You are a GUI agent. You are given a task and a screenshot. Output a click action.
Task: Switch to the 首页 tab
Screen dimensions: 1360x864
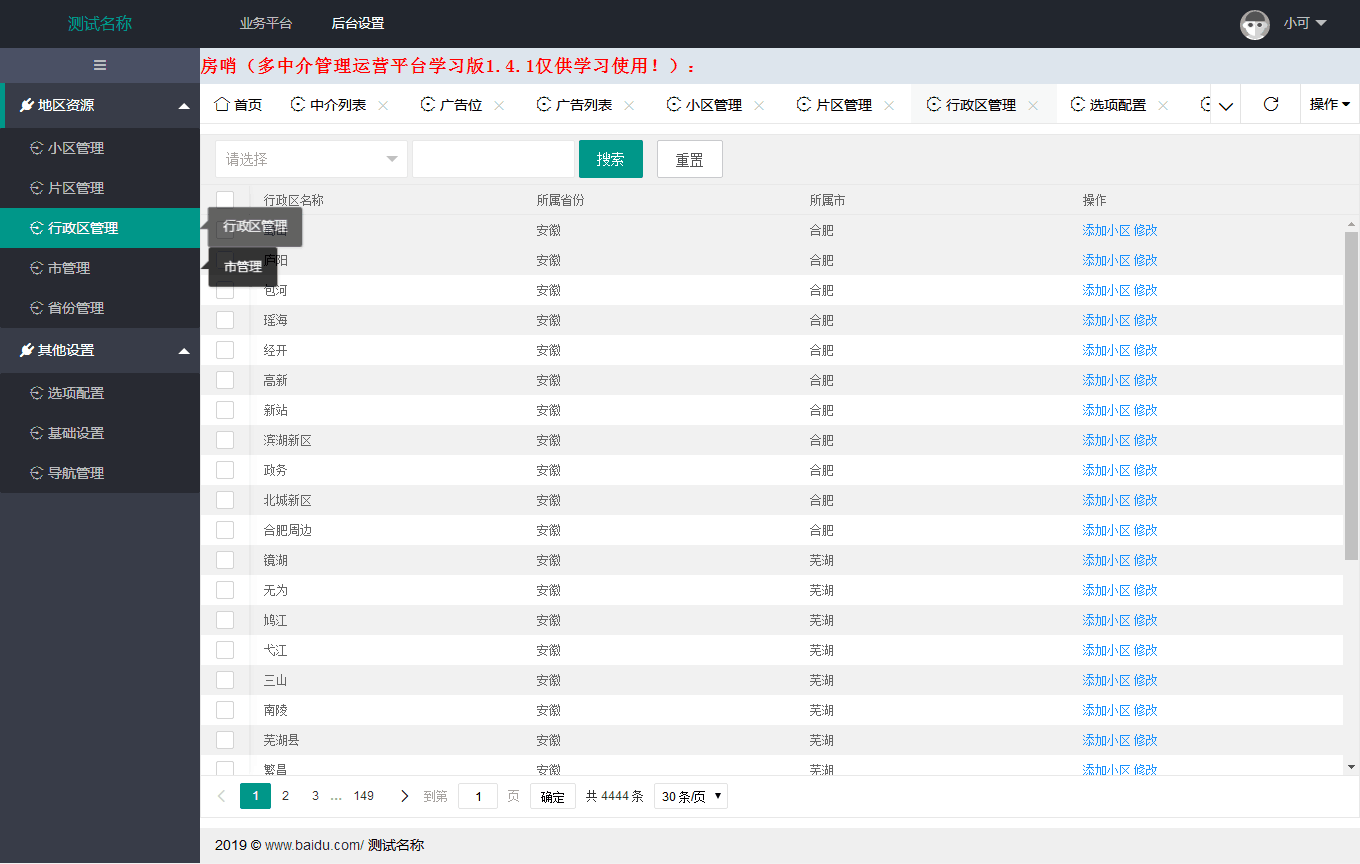click(238, 105)
